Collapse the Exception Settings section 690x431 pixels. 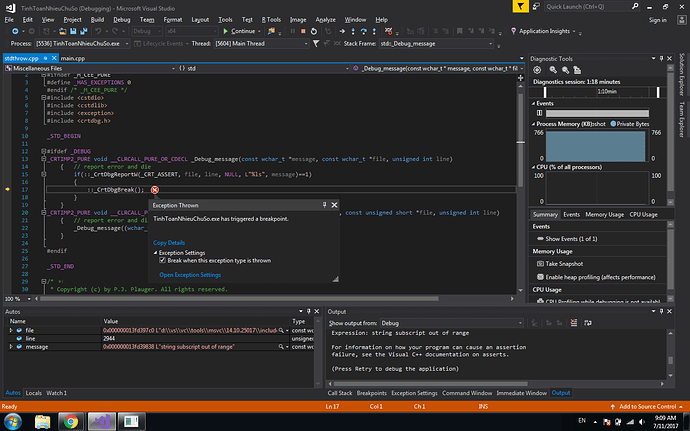click(x=155, y=252)
